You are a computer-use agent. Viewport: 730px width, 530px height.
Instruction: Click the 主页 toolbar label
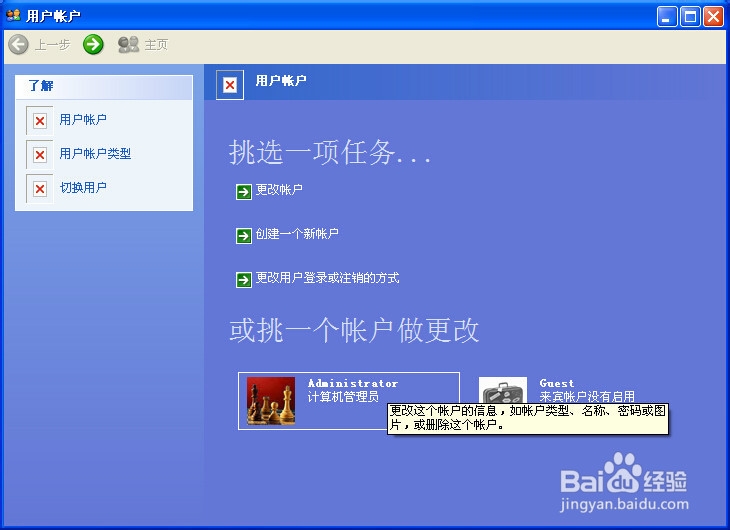point(156,45)
